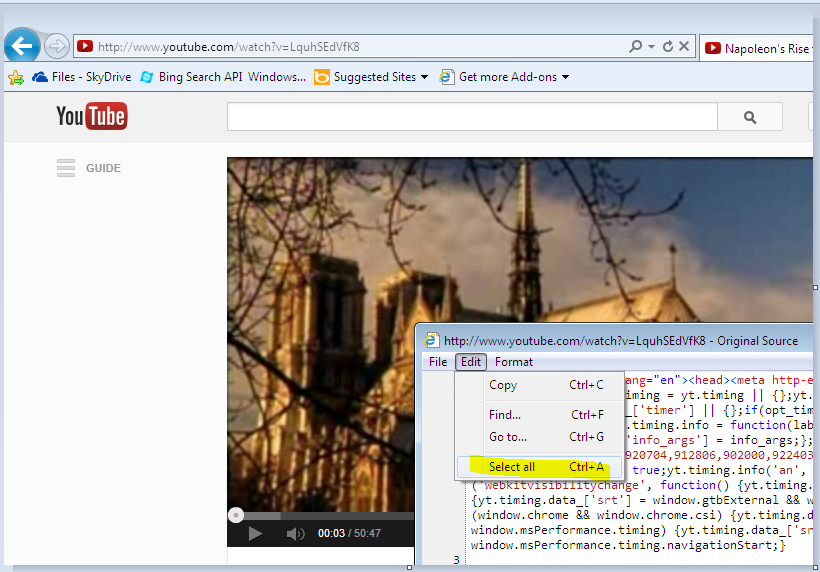Switch to the Napoleon's Rise tab
Image resolution: width=820 pixels, height=572 pixels.
click(x=759, y=48)
